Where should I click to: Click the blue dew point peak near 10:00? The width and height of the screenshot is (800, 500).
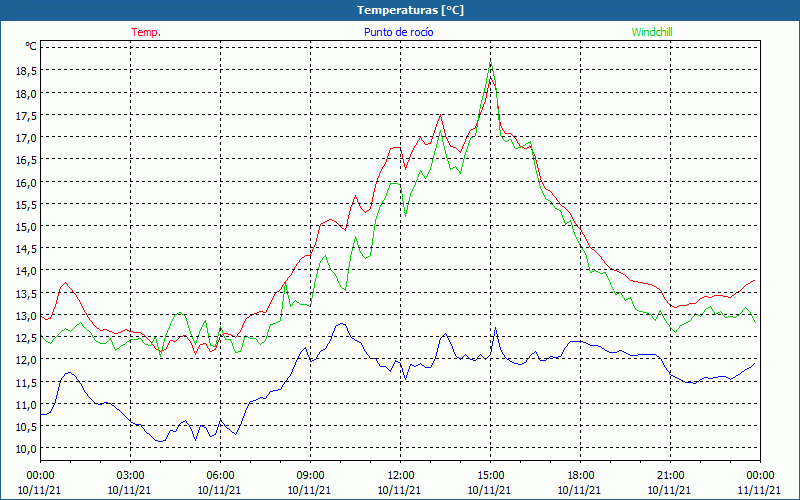pyautogui.click(x=341, y=324)
